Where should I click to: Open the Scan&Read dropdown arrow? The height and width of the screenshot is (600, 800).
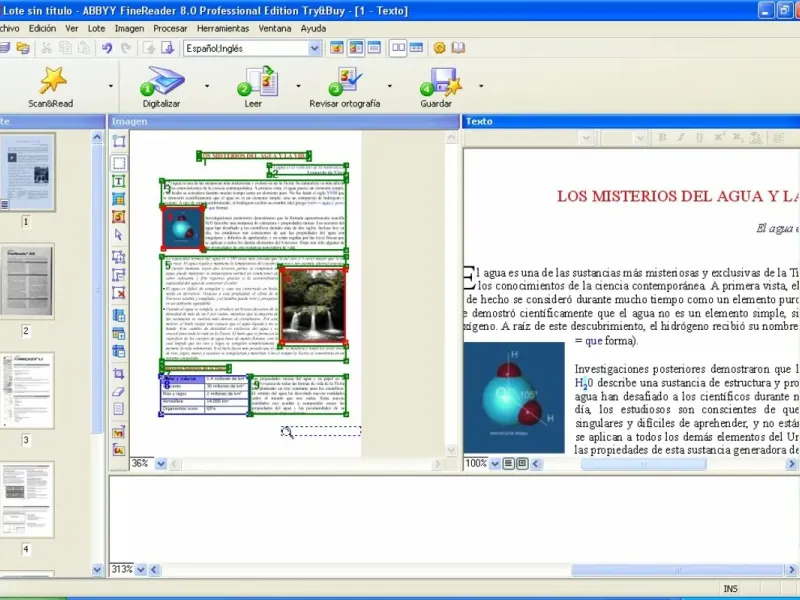pos(111,86)
